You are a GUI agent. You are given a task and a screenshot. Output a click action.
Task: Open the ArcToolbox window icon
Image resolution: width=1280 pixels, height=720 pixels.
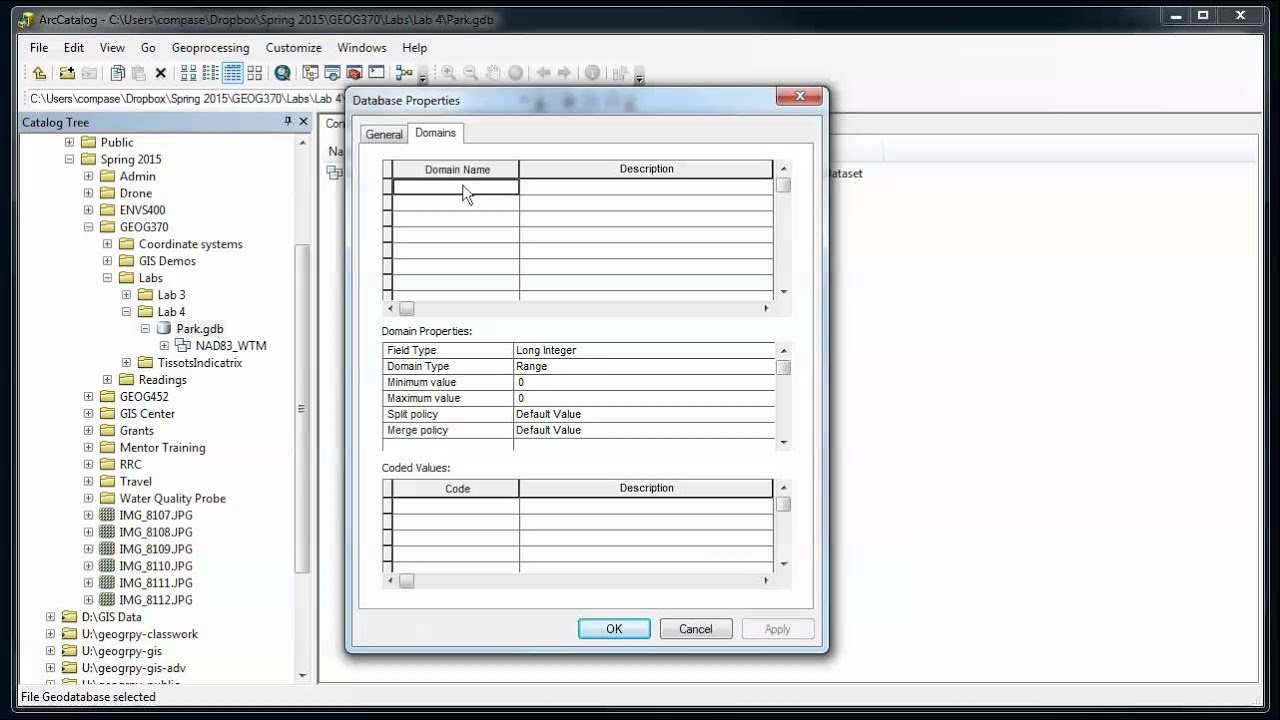click(354, 73)
